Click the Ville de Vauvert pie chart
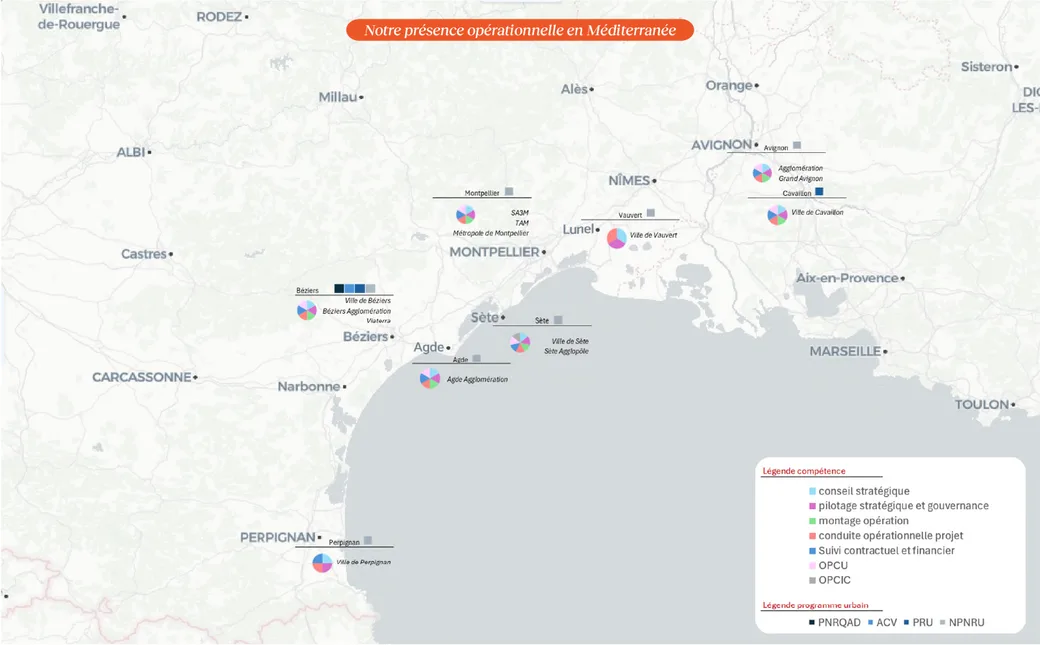This screenshot has height=645, width=1040. click(x=617, y=238)
